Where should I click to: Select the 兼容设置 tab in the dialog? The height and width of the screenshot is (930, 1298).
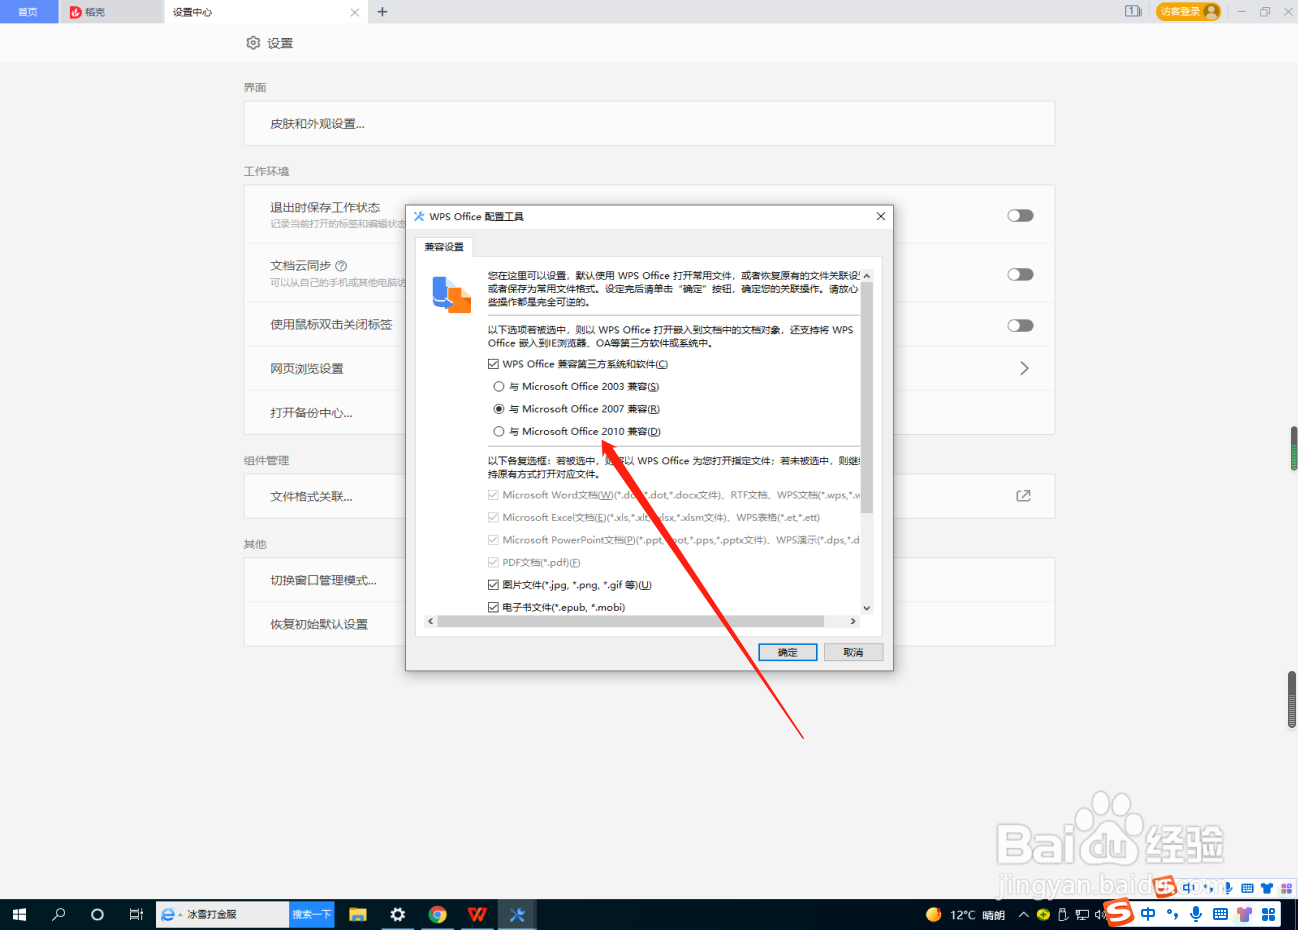pyautogui.click(x=444, y=247)
